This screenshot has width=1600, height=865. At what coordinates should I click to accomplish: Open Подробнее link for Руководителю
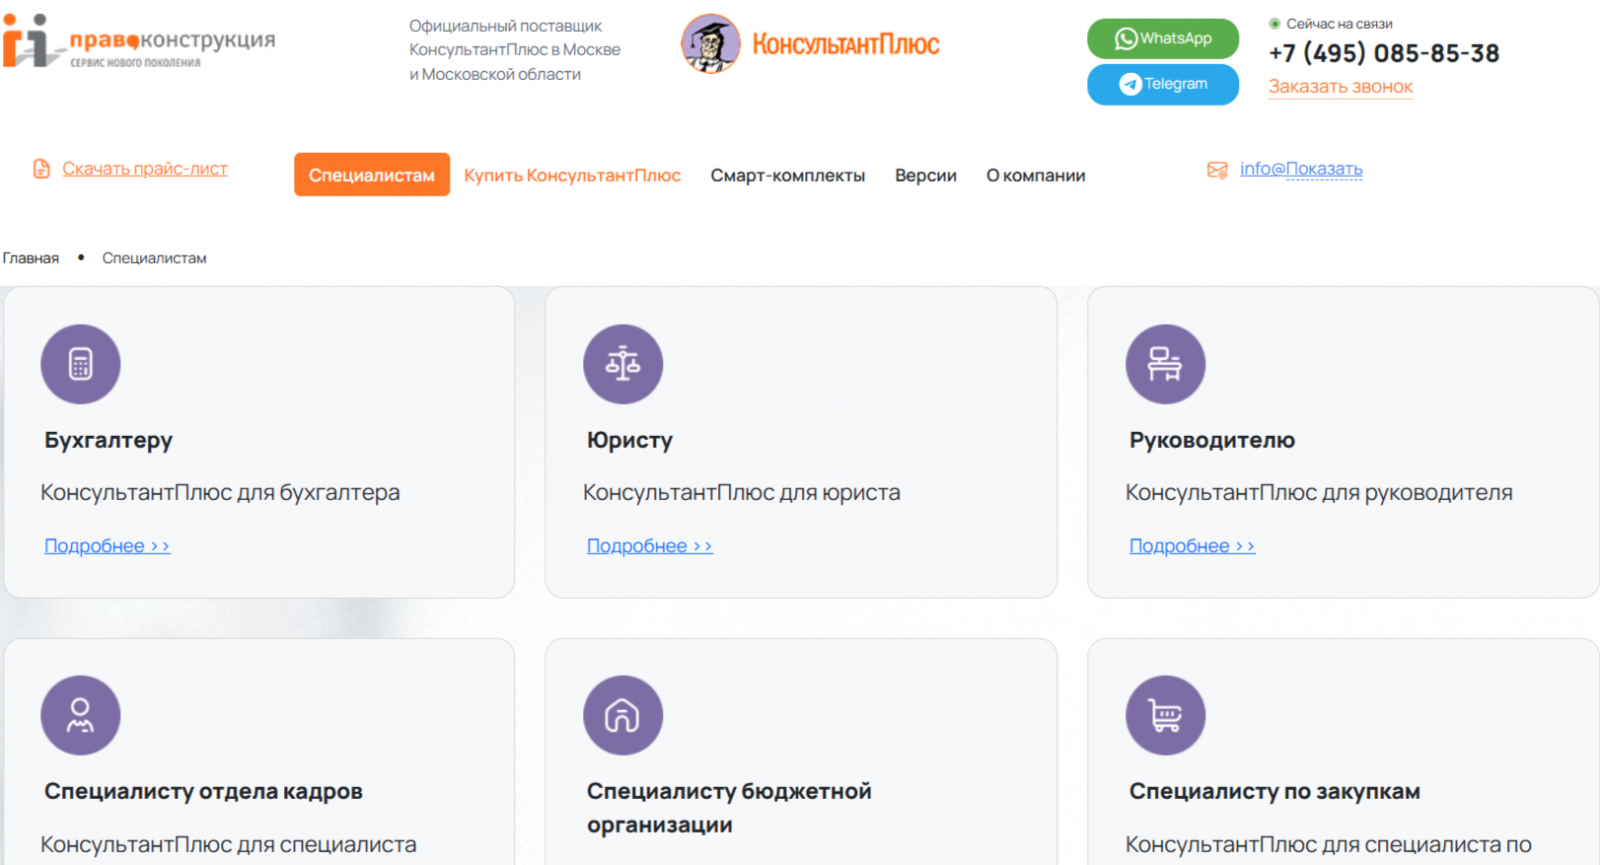[1192, 546]
